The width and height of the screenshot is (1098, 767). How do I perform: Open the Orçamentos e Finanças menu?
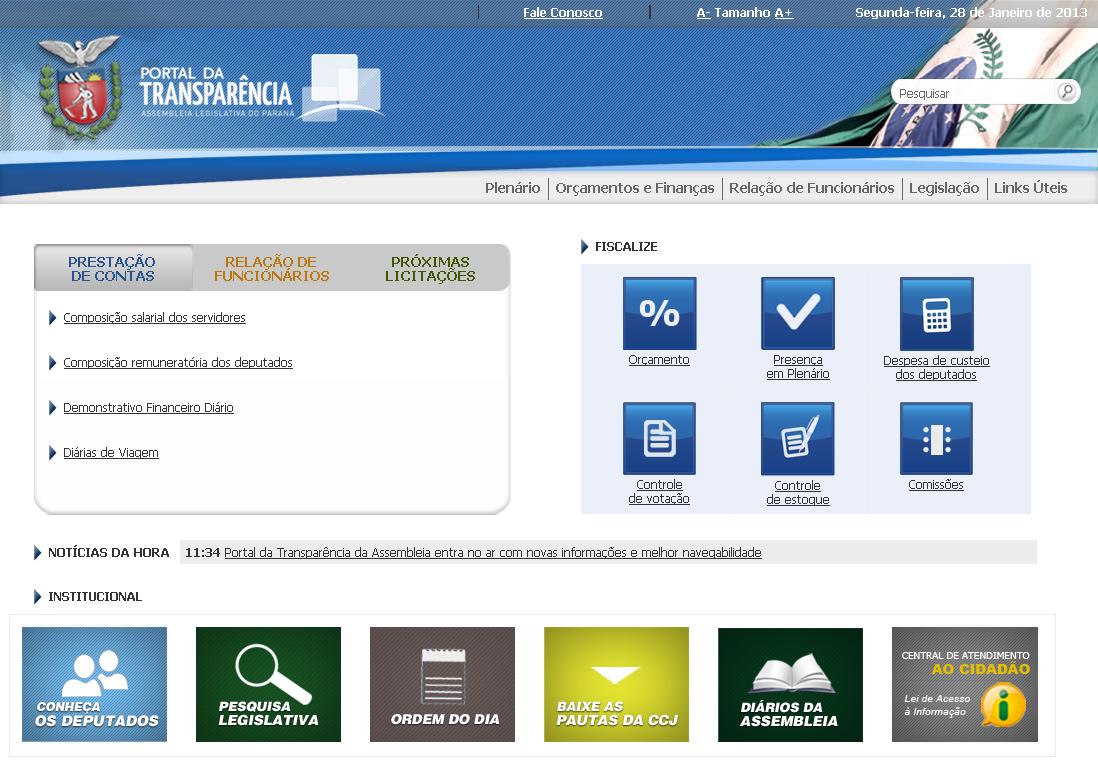coord(635,188)
